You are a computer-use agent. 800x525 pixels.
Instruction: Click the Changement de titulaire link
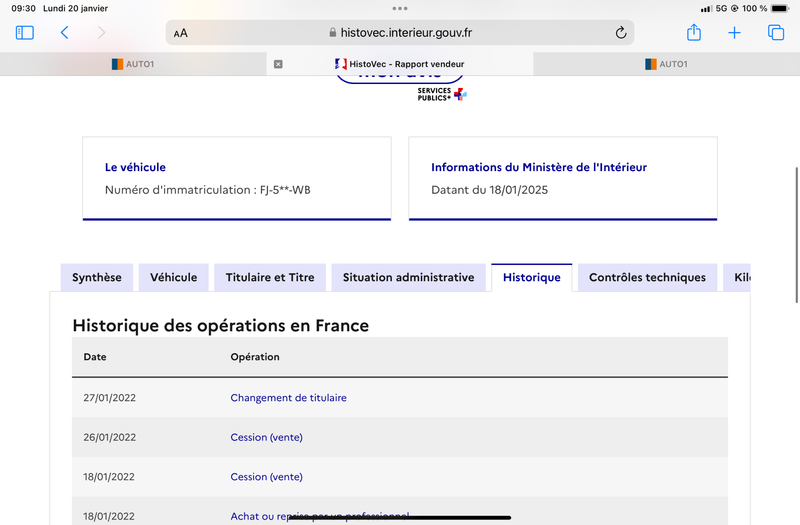[288, 398]
